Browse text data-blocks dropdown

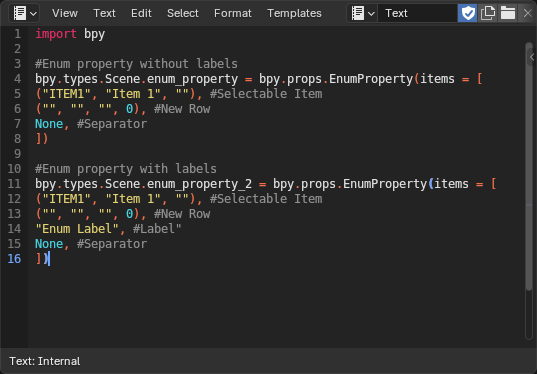[x=362, y=13]
